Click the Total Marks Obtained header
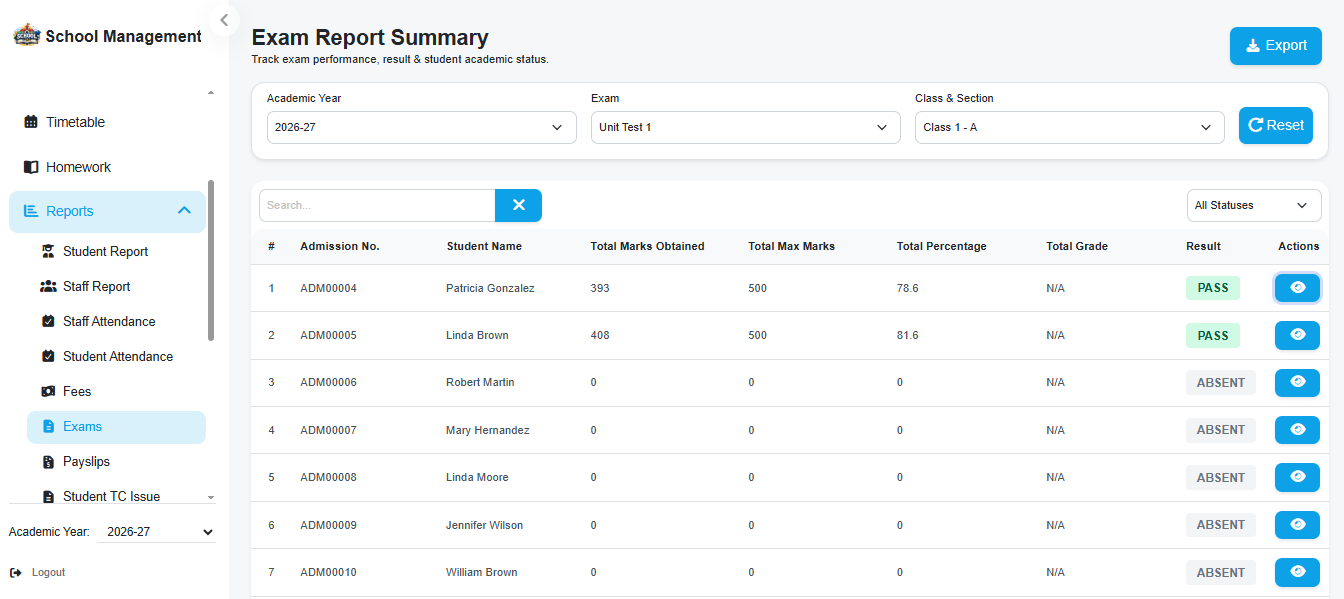Screen dimensions: 1344x599 [x=647, y=246]
